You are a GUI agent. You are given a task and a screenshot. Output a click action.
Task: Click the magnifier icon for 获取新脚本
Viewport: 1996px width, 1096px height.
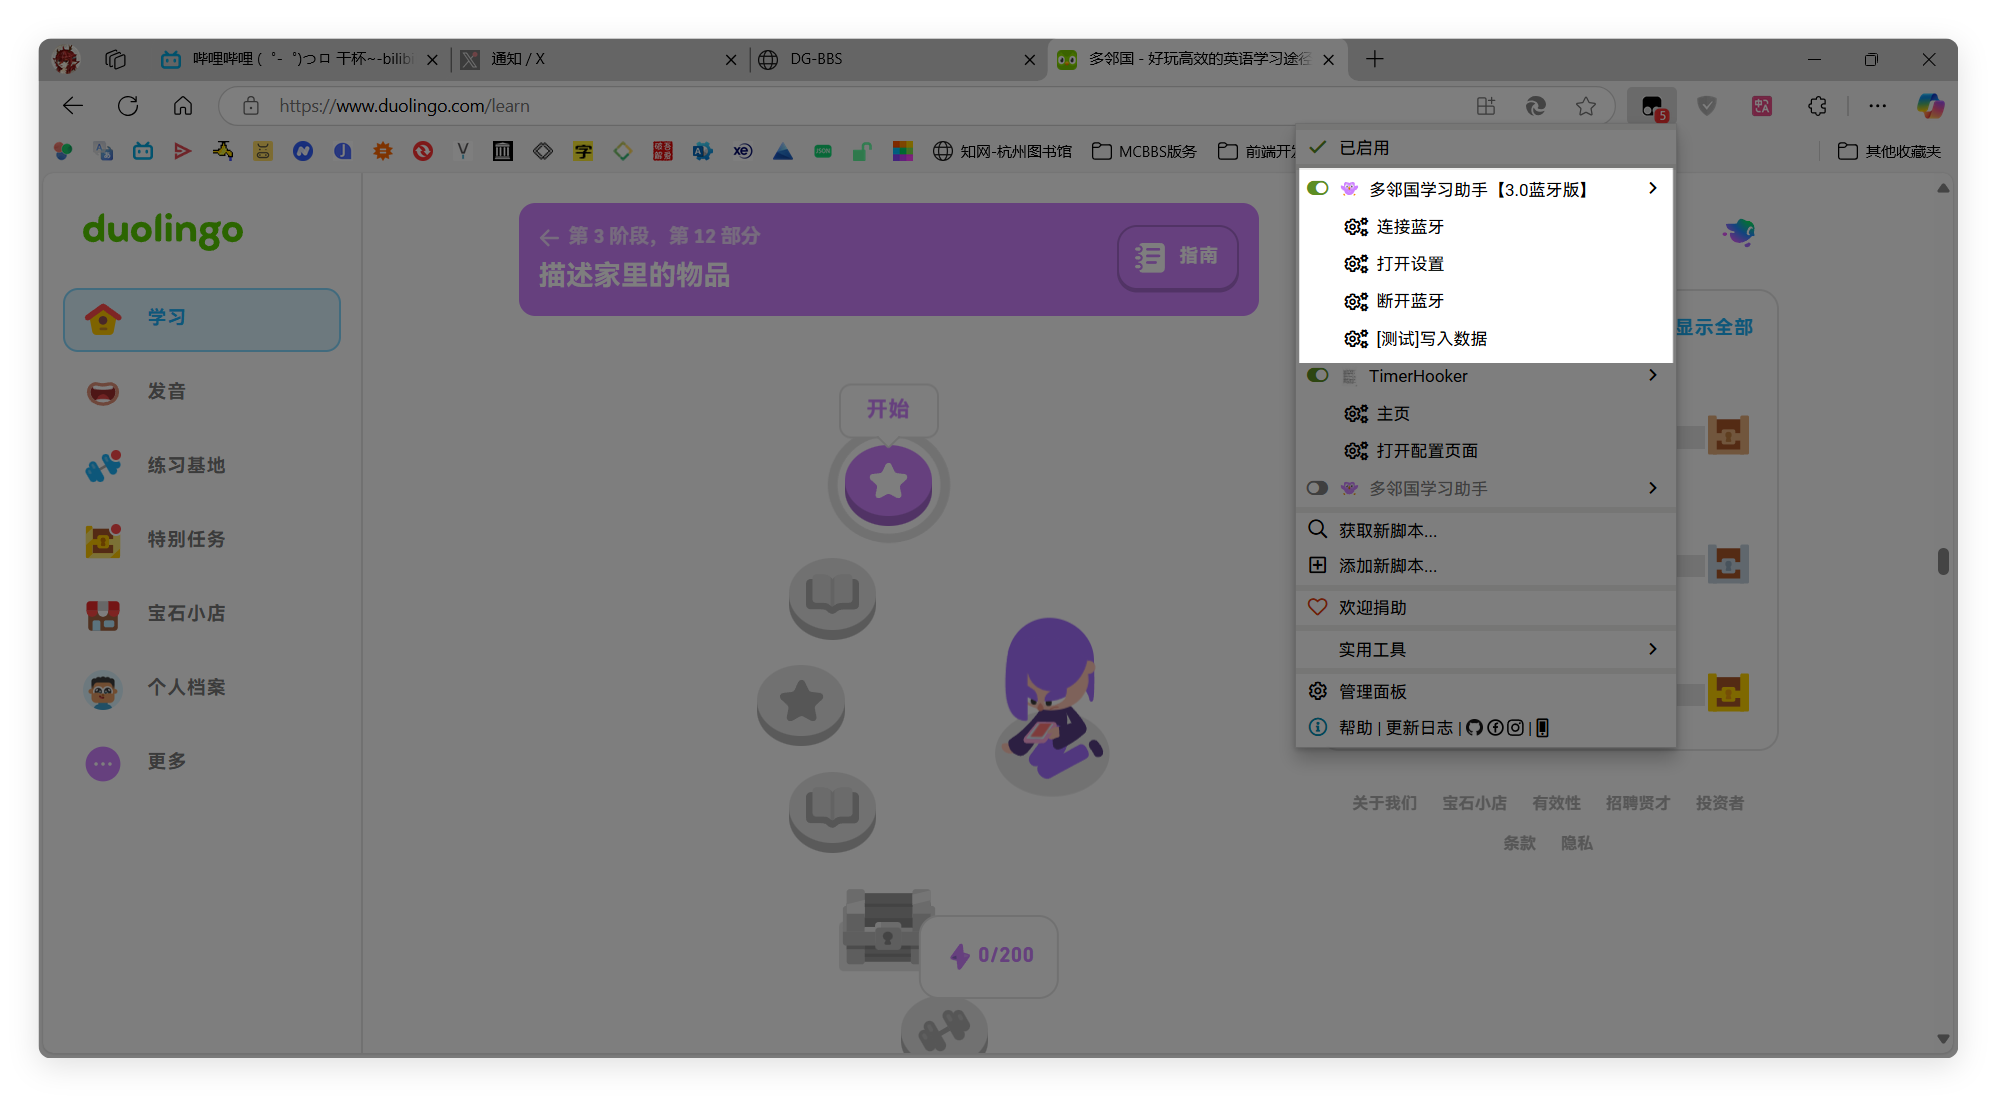coord(1318,529)
